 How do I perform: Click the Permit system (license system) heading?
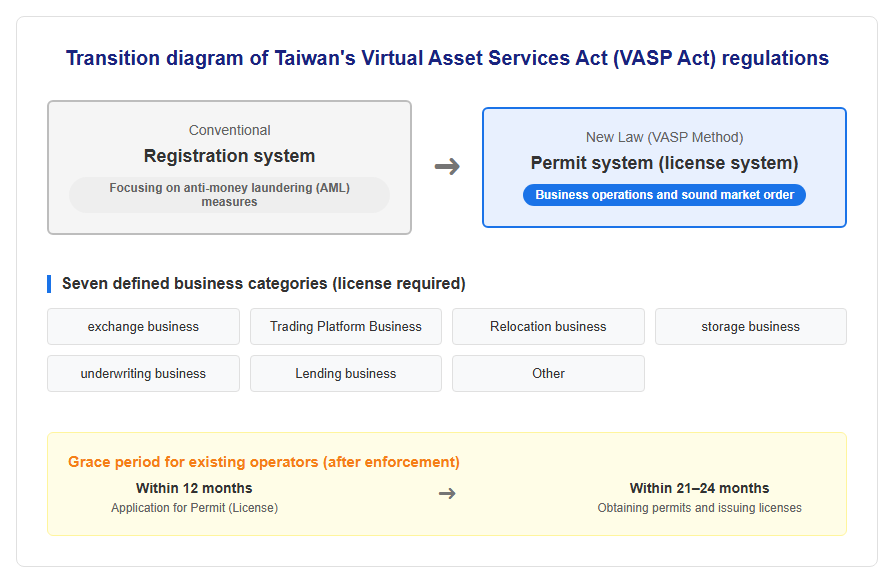pyautogui.click(x=664, y=163)
